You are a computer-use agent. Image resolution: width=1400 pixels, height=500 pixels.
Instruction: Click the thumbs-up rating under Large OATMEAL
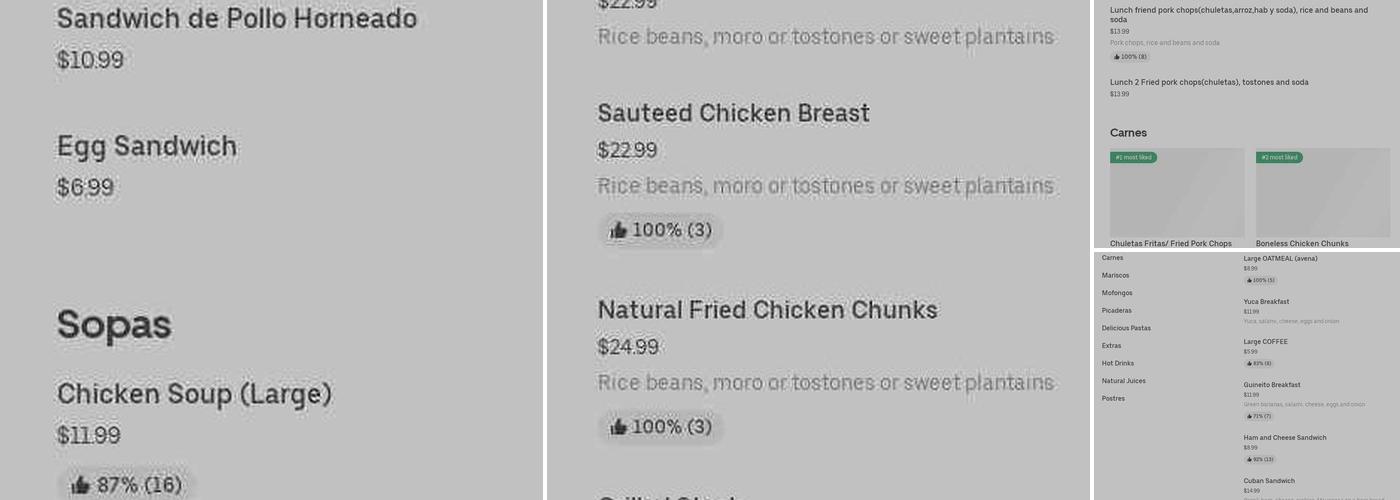pos(1260,280)
